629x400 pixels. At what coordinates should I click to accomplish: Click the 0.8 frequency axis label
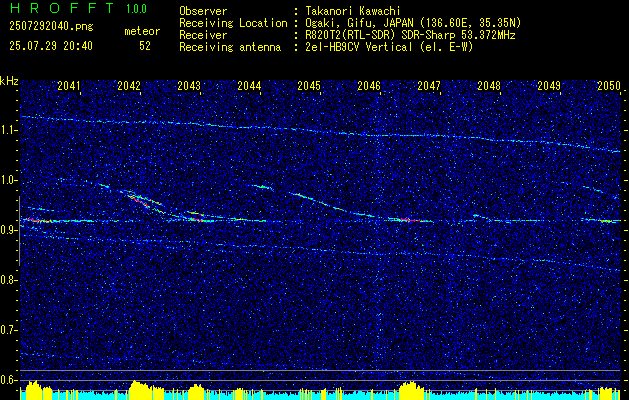[x=8, y=280]
